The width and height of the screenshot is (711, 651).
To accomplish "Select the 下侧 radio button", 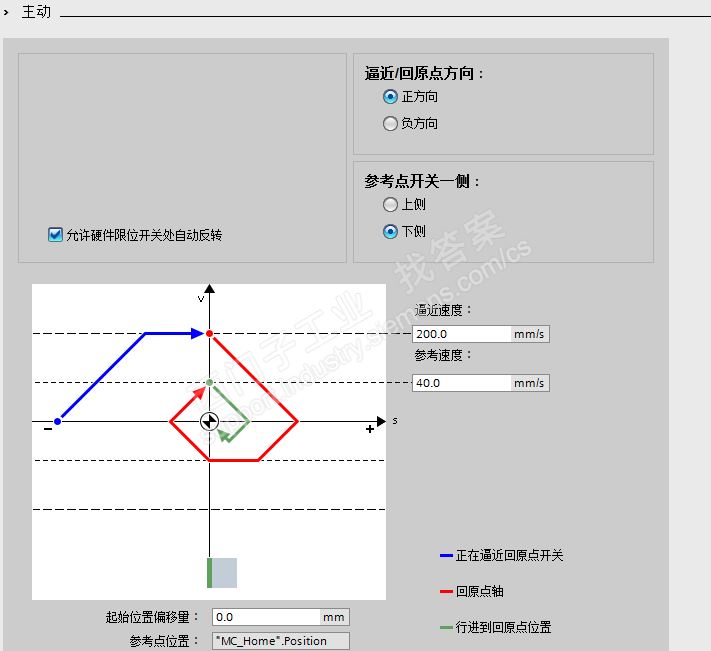I will 390,231.
